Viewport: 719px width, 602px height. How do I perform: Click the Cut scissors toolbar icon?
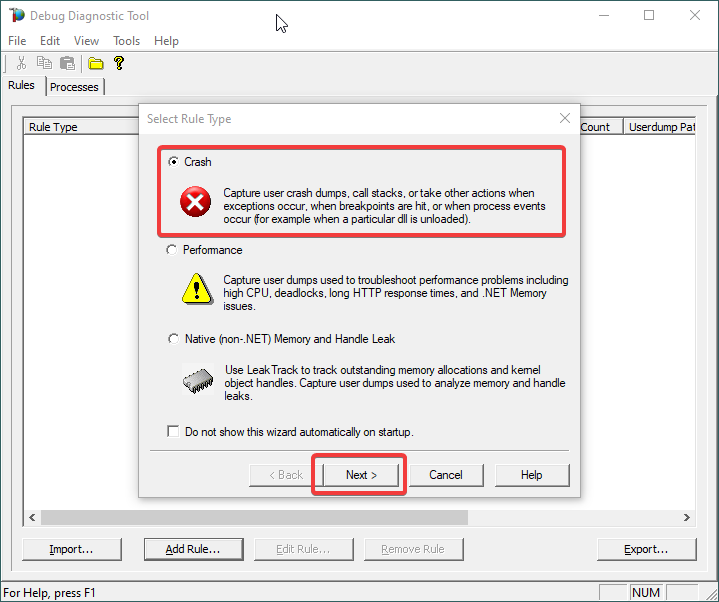tap(21, 63)
